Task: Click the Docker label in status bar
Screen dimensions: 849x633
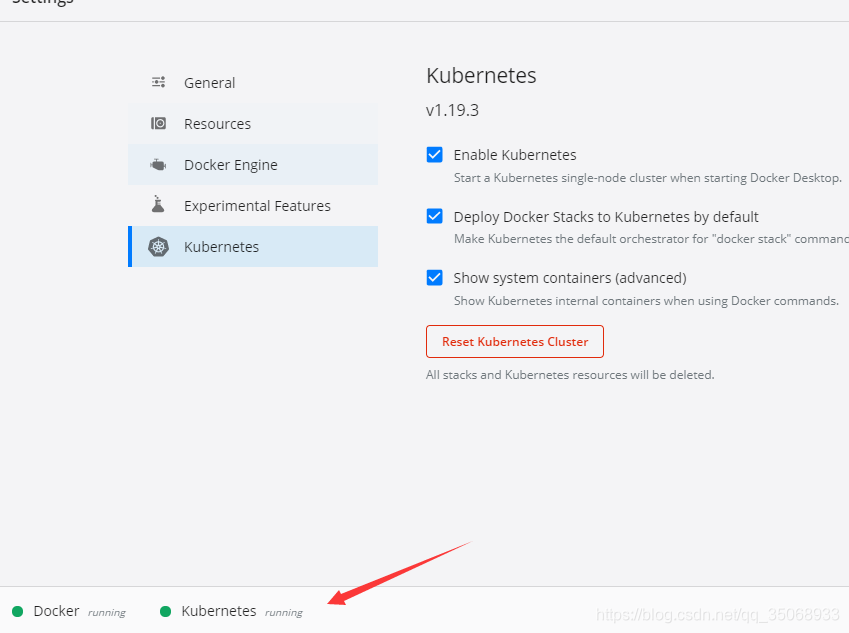Action: [56, 611]
